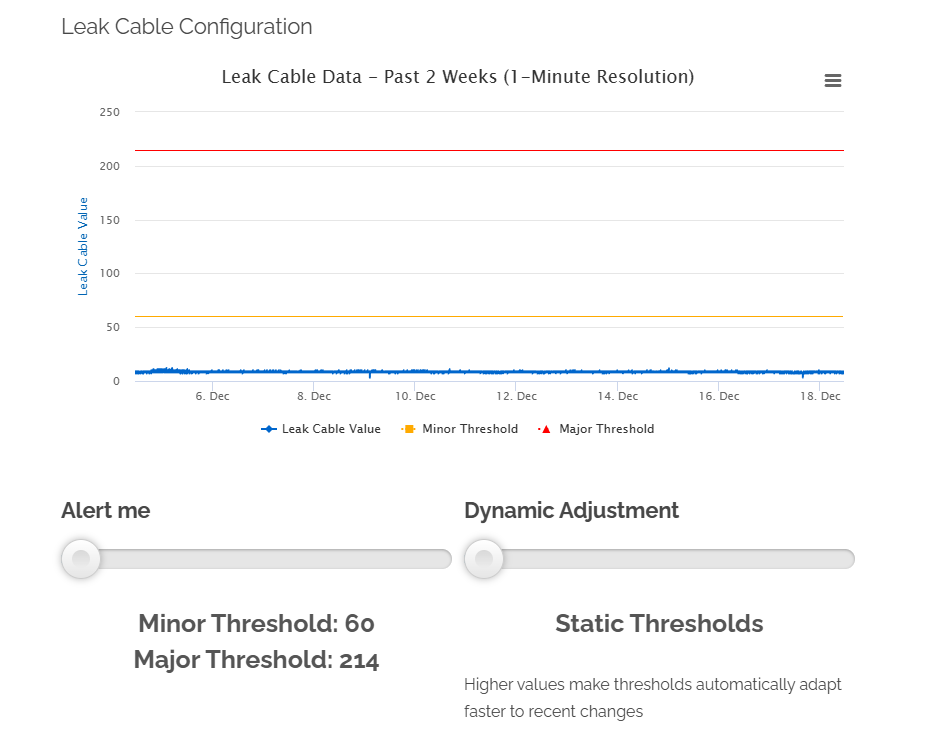Click the vertical Leak Cable Value axis title
The width and height of the screenshot is (938, 744).
(x=83, y=246)
